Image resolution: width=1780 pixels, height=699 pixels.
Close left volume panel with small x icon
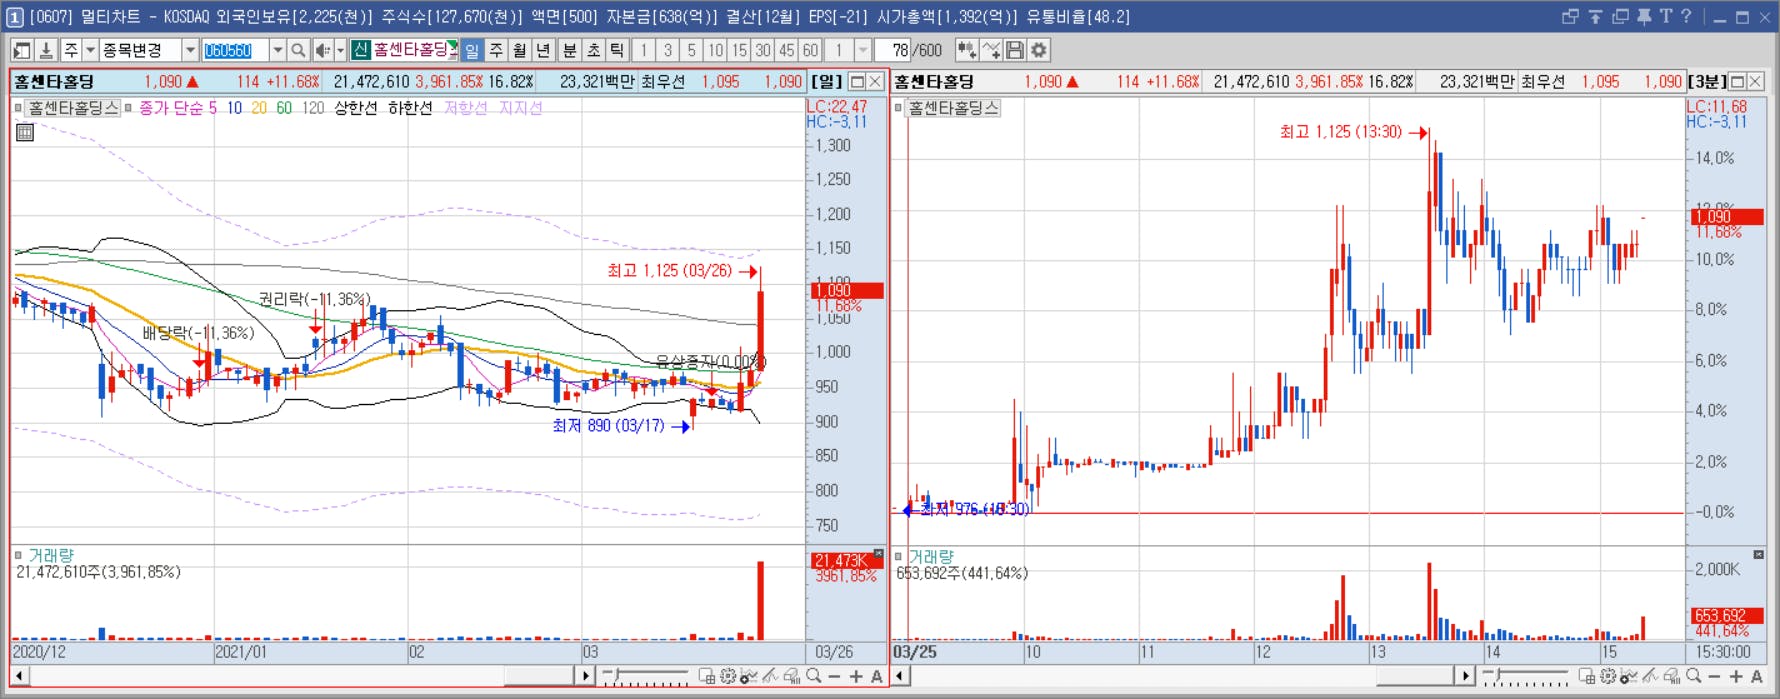click(879, 553)
